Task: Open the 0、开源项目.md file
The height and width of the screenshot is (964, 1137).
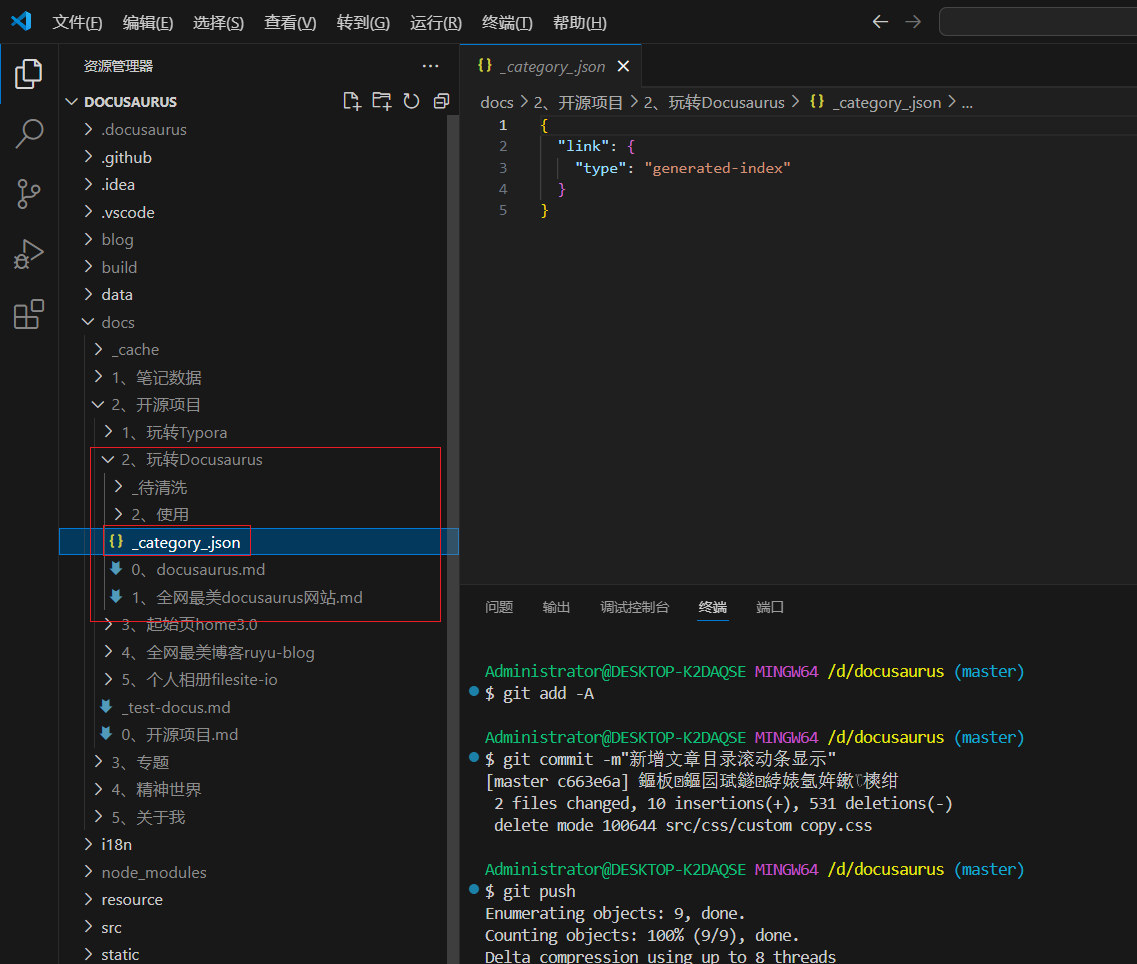Action: pos(180,735)
